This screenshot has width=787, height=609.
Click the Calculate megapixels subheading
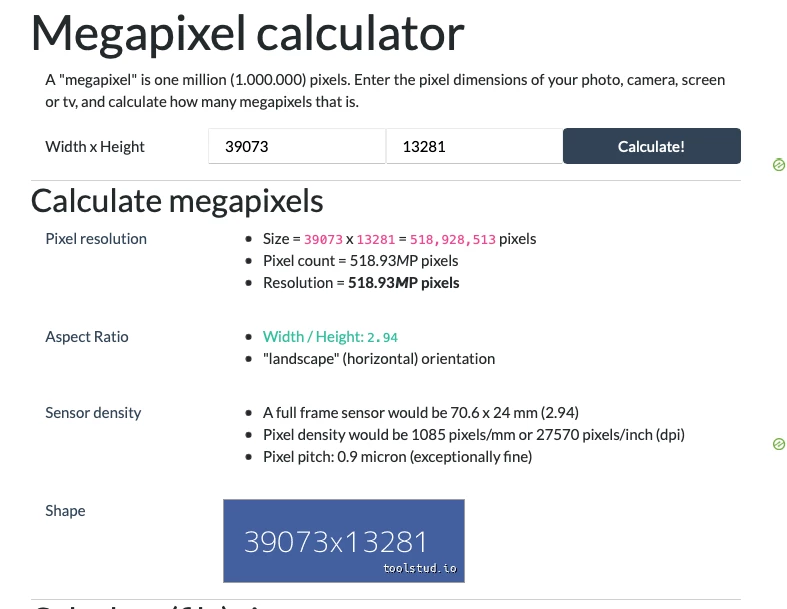[x=177, y=201]
